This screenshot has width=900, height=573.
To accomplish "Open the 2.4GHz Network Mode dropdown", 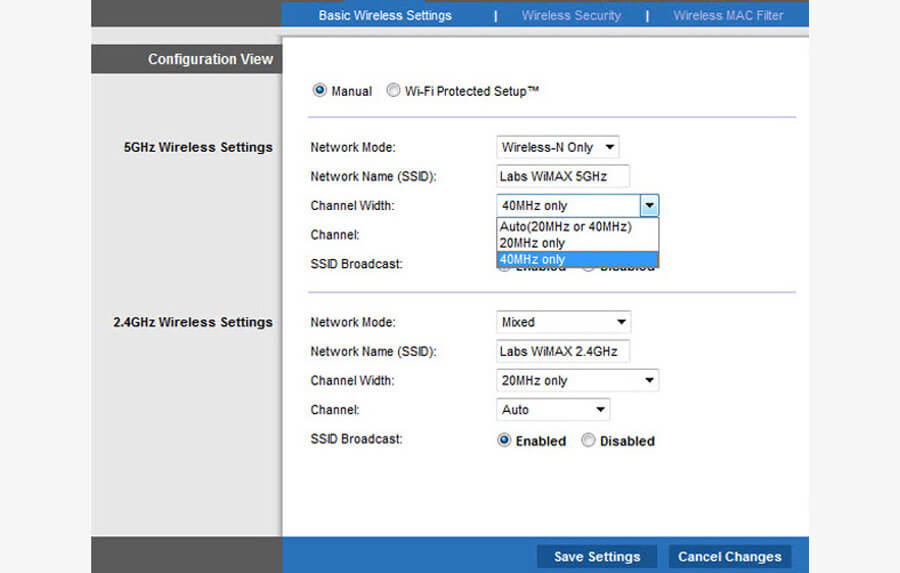I will 564,322.
